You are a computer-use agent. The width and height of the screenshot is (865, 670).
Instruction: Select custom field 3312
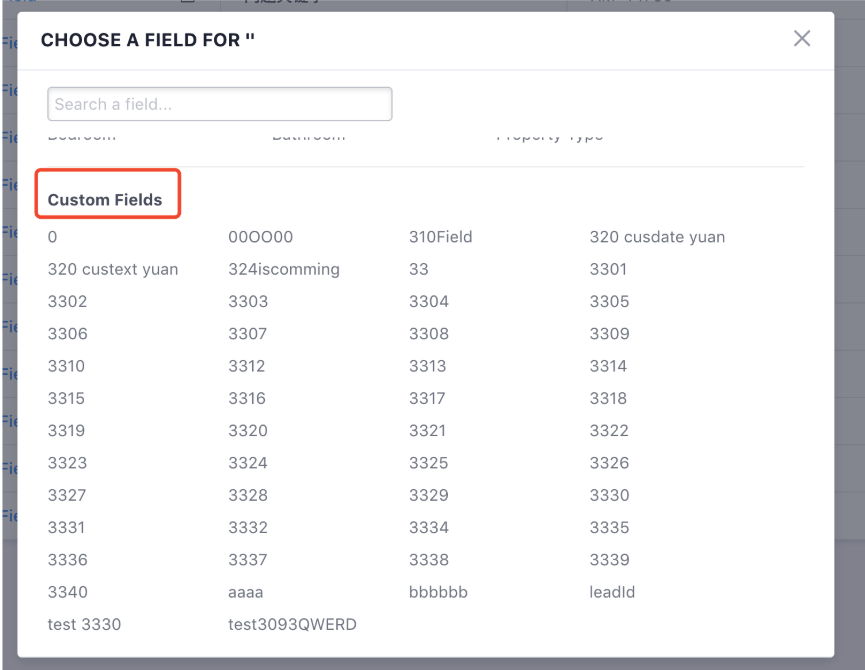pyautogui.click(x=247, y=366)
